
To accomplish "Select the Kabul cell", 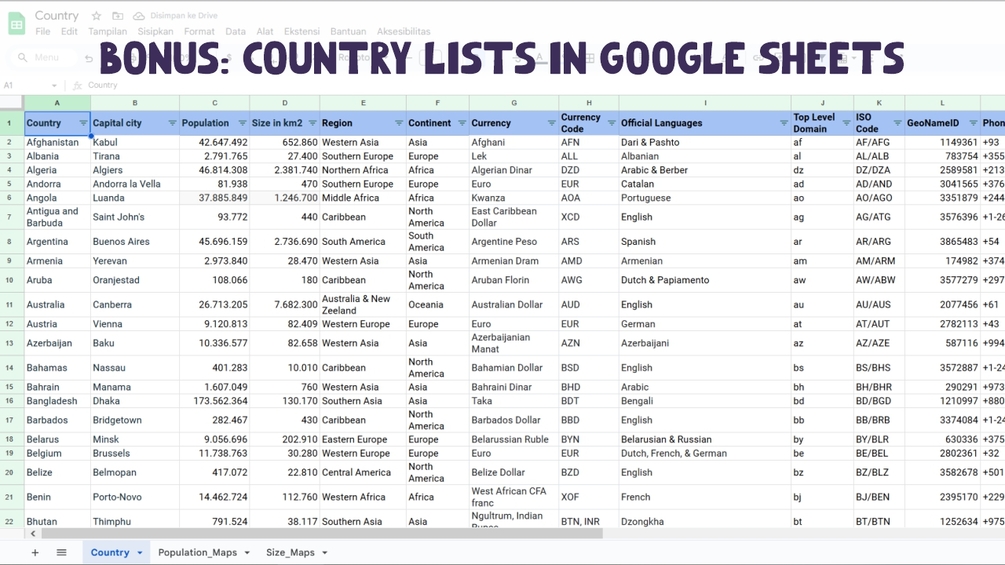I will click(x=135, y=142).
